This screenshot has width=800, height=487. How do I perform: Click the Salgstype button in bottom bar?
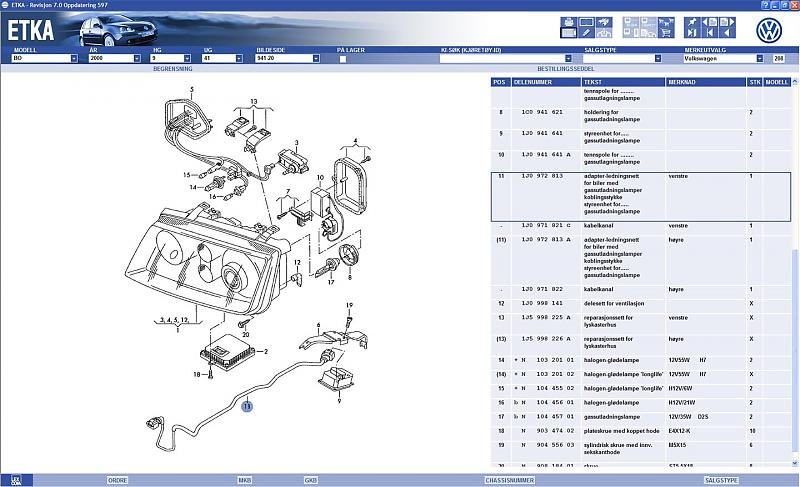720,480
